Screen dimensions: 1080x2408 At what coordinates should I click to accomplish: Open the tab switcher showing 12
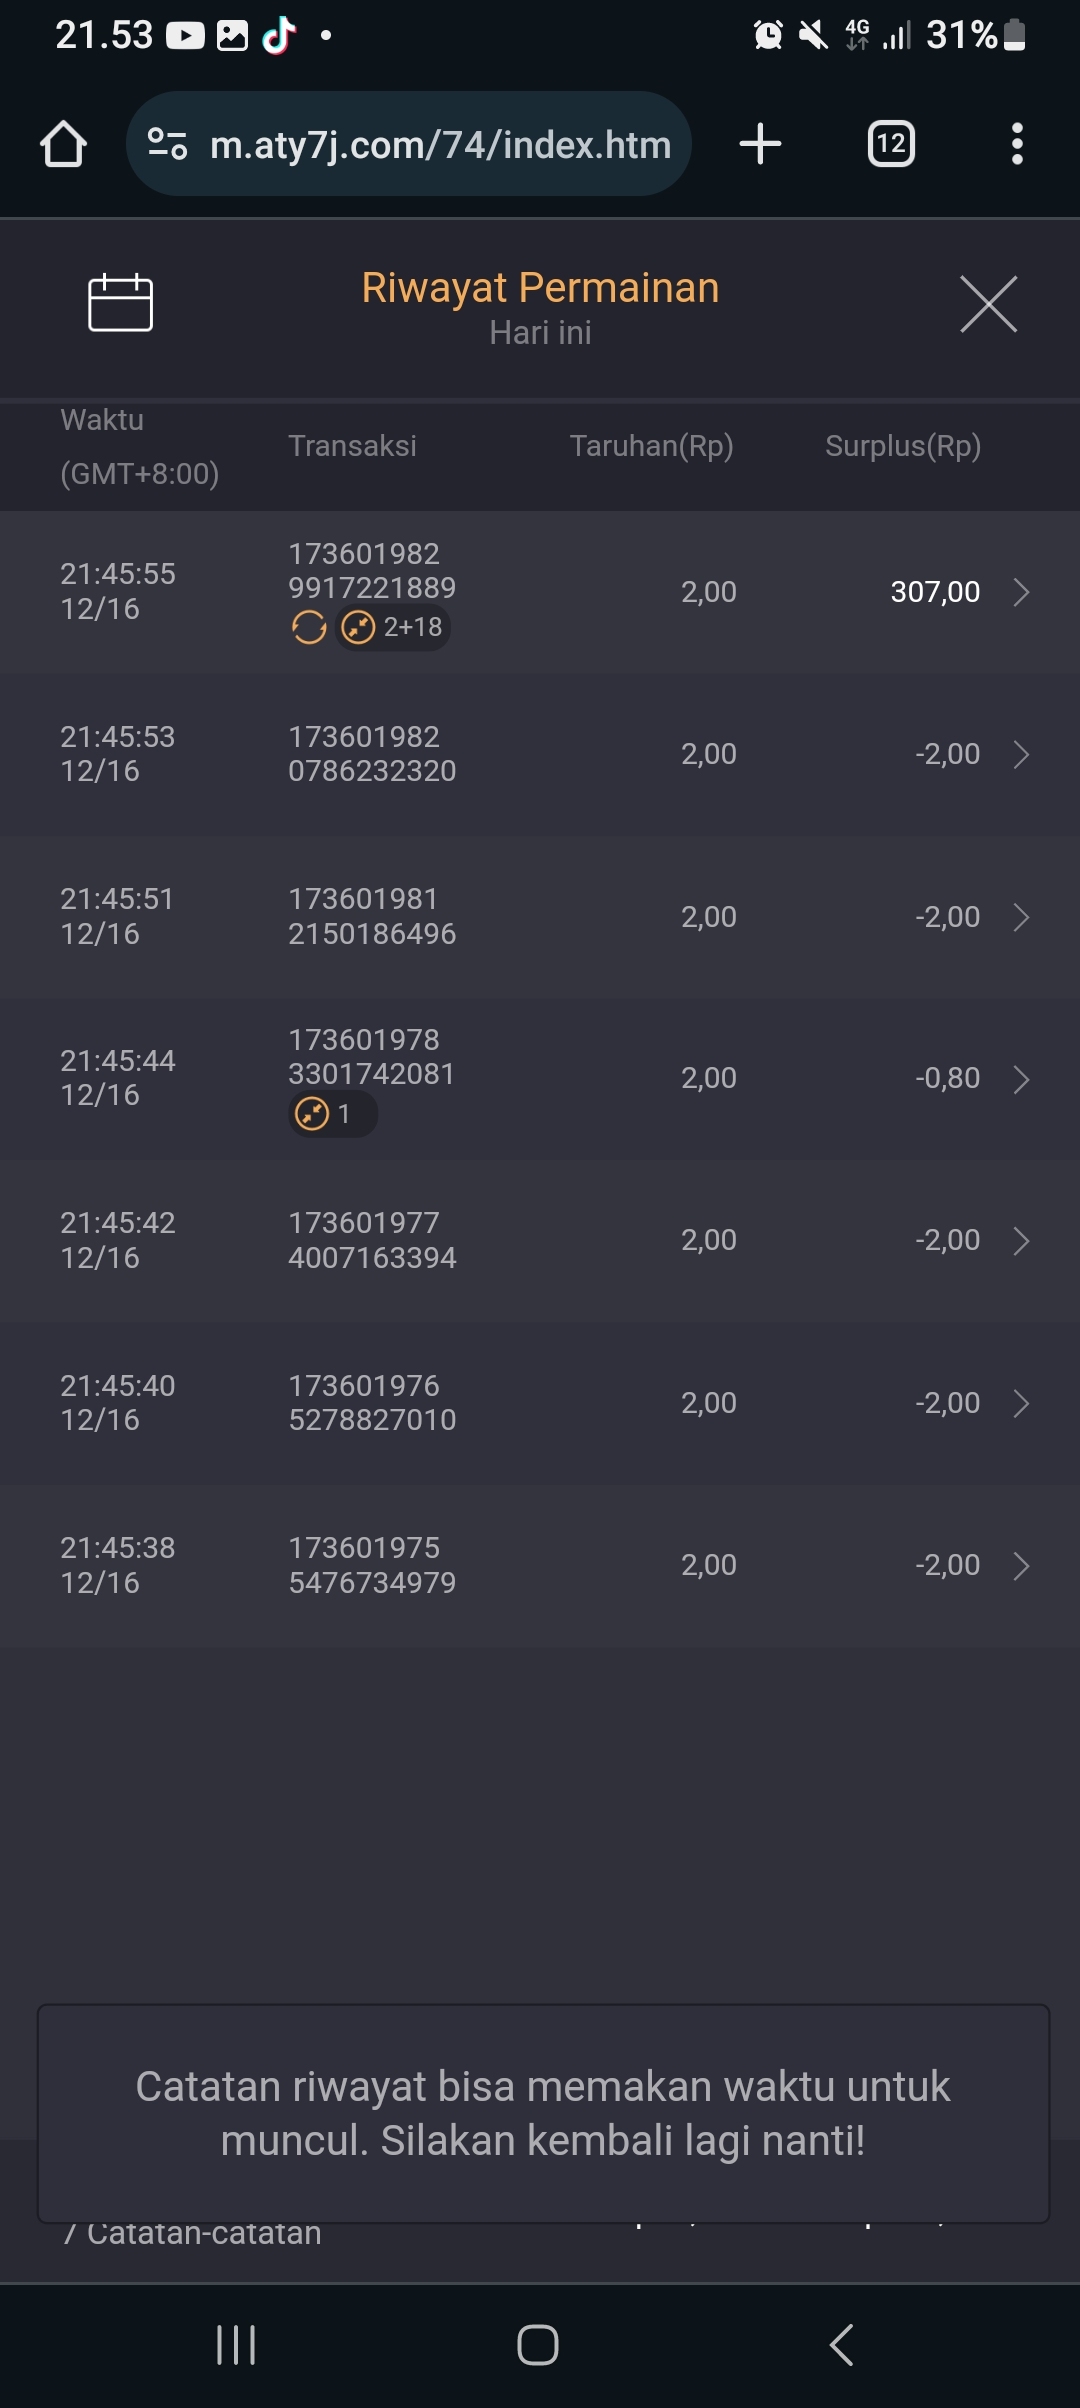pos(890,144)
